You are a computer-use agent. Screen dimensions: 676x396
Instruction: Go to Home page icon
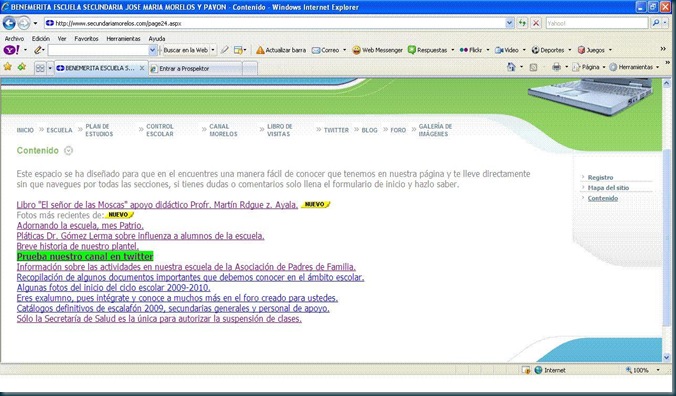pyautogui.click(x=511, y=67)
